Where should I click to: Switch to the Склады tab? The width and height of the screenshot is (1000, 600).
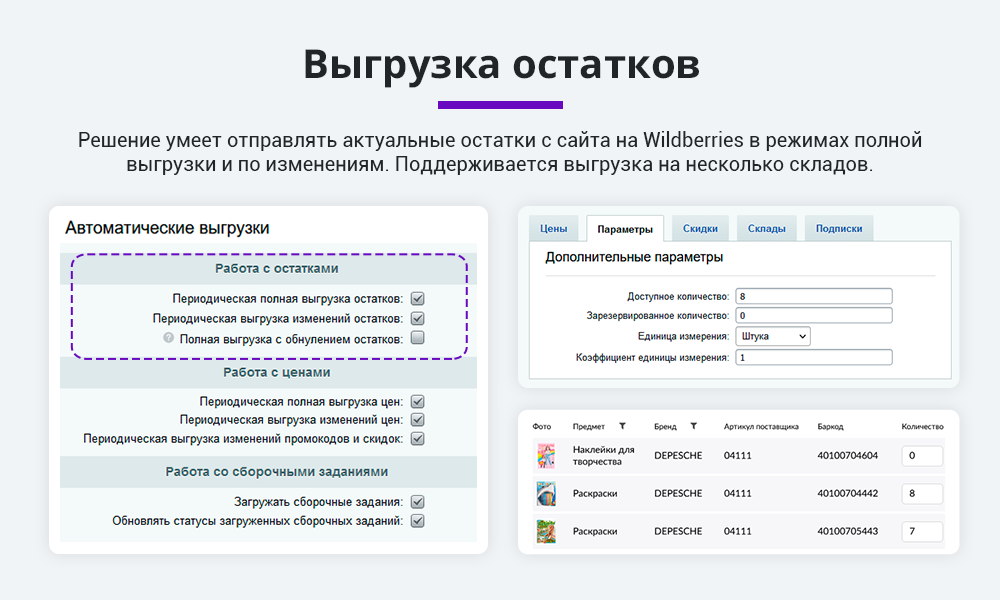766,229
